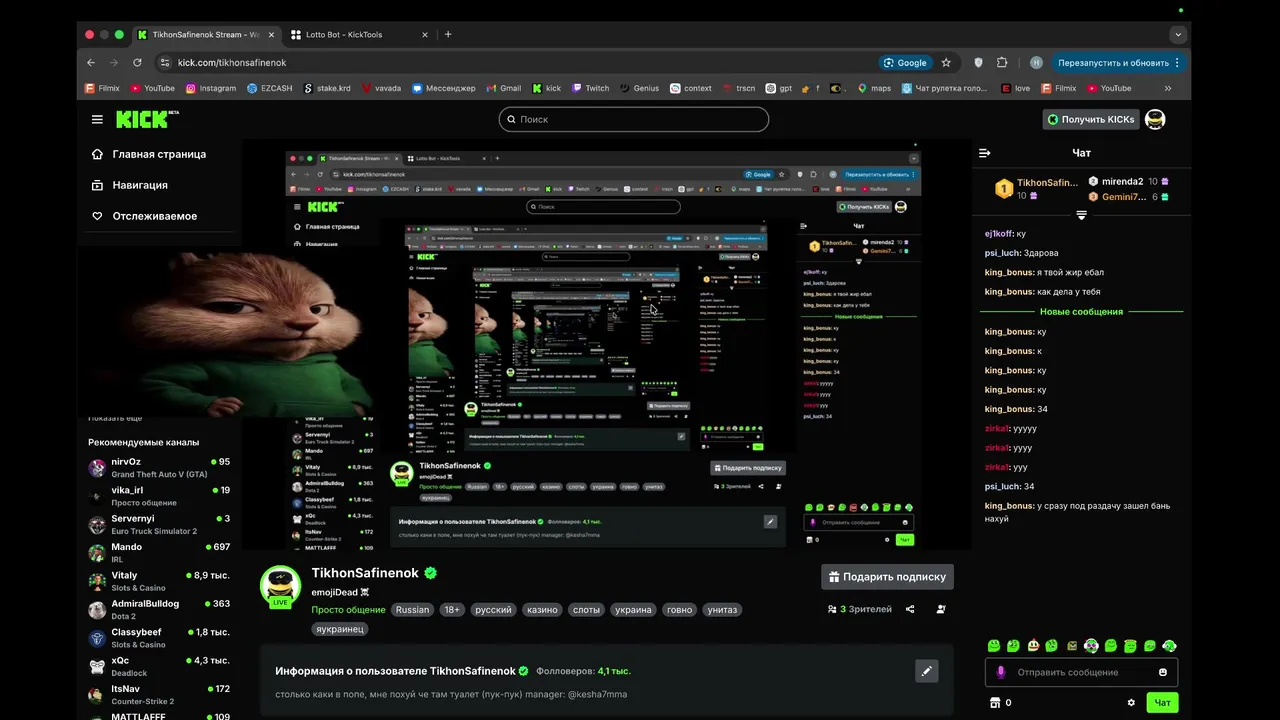Switch to the Lotto Bot - KickTools tab
The width and height of the screenshot is (1280, 720).
tap(360, 34)
